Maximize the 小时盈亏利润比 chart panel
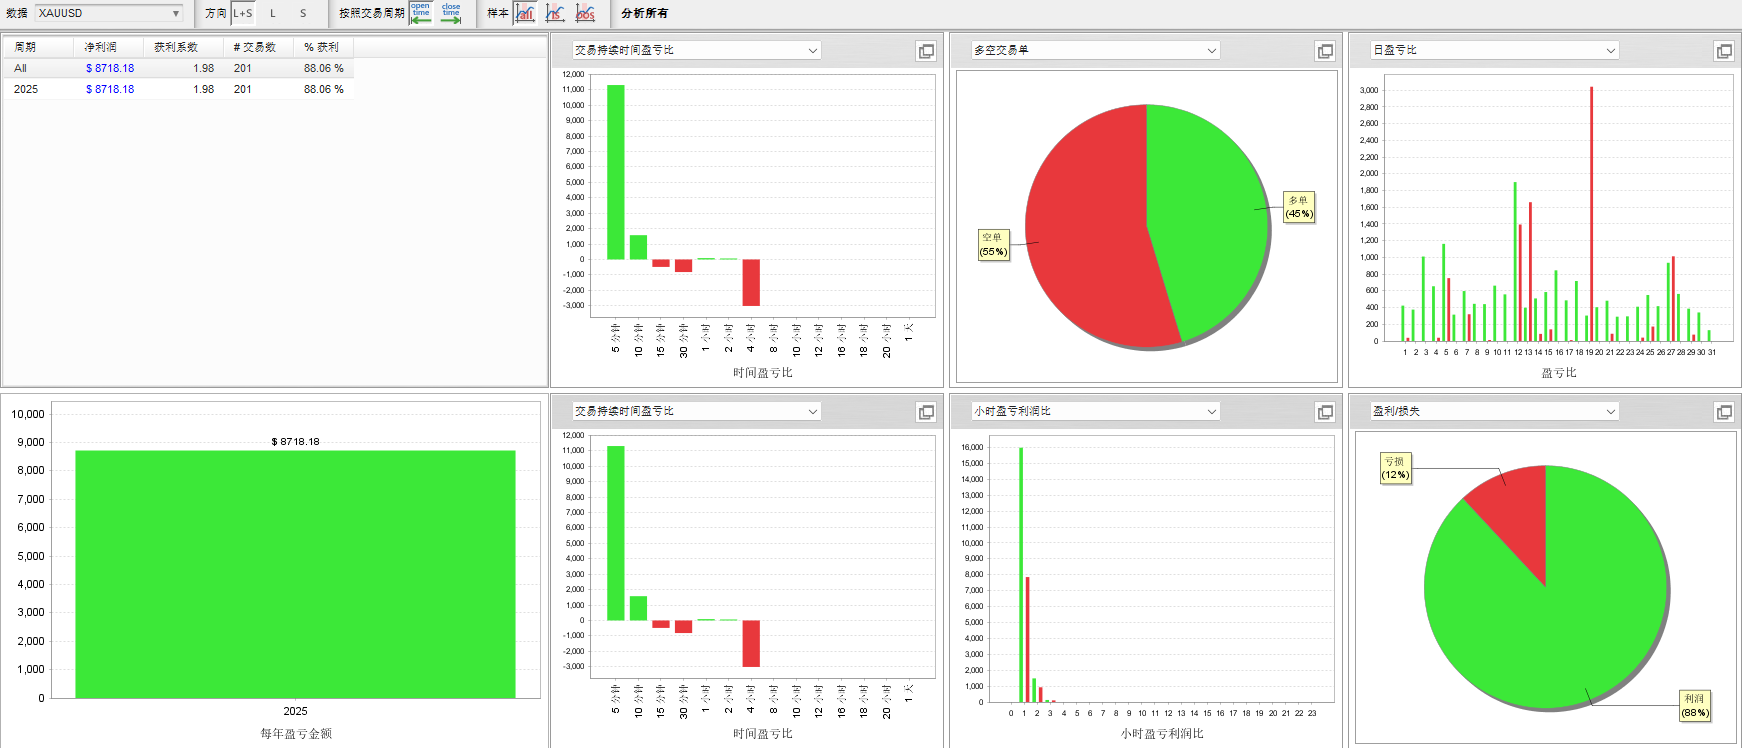The height and width of the screenshot is (748, 1742). (x=1325, y=412)
